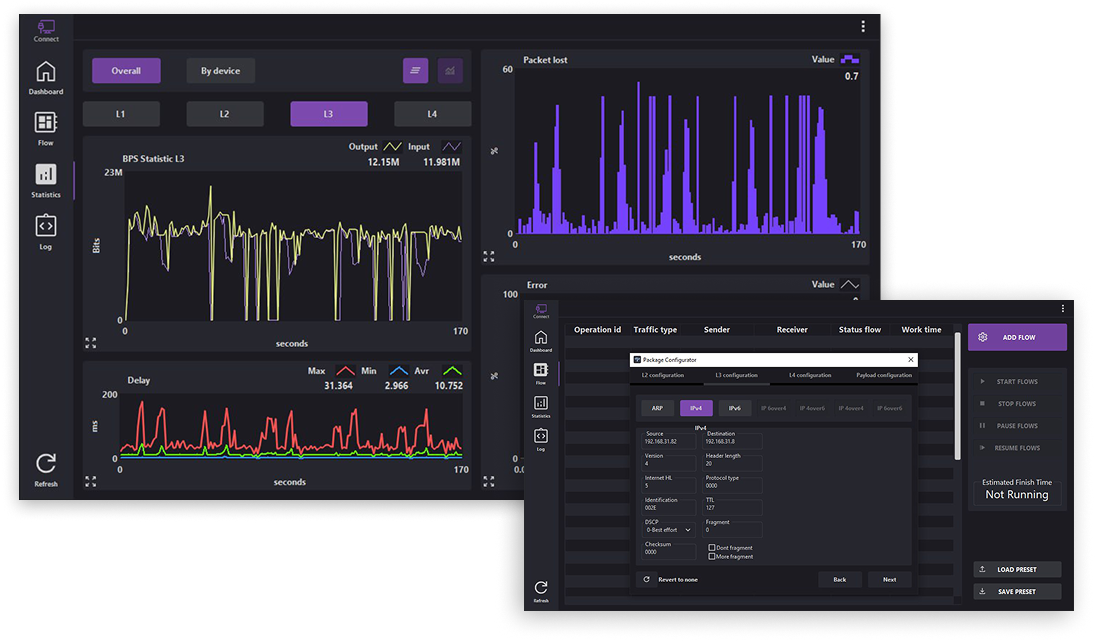1095x642 pixels.
Task: Click the TTL input field
Action: (733, 507)
